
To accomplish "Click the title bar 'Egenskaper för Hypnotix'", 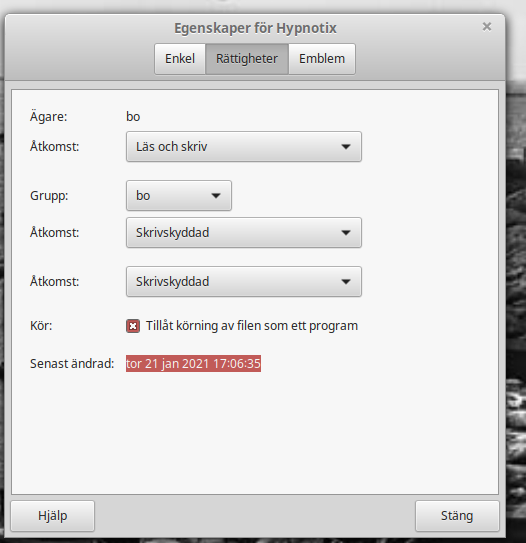I will point(255,28).
